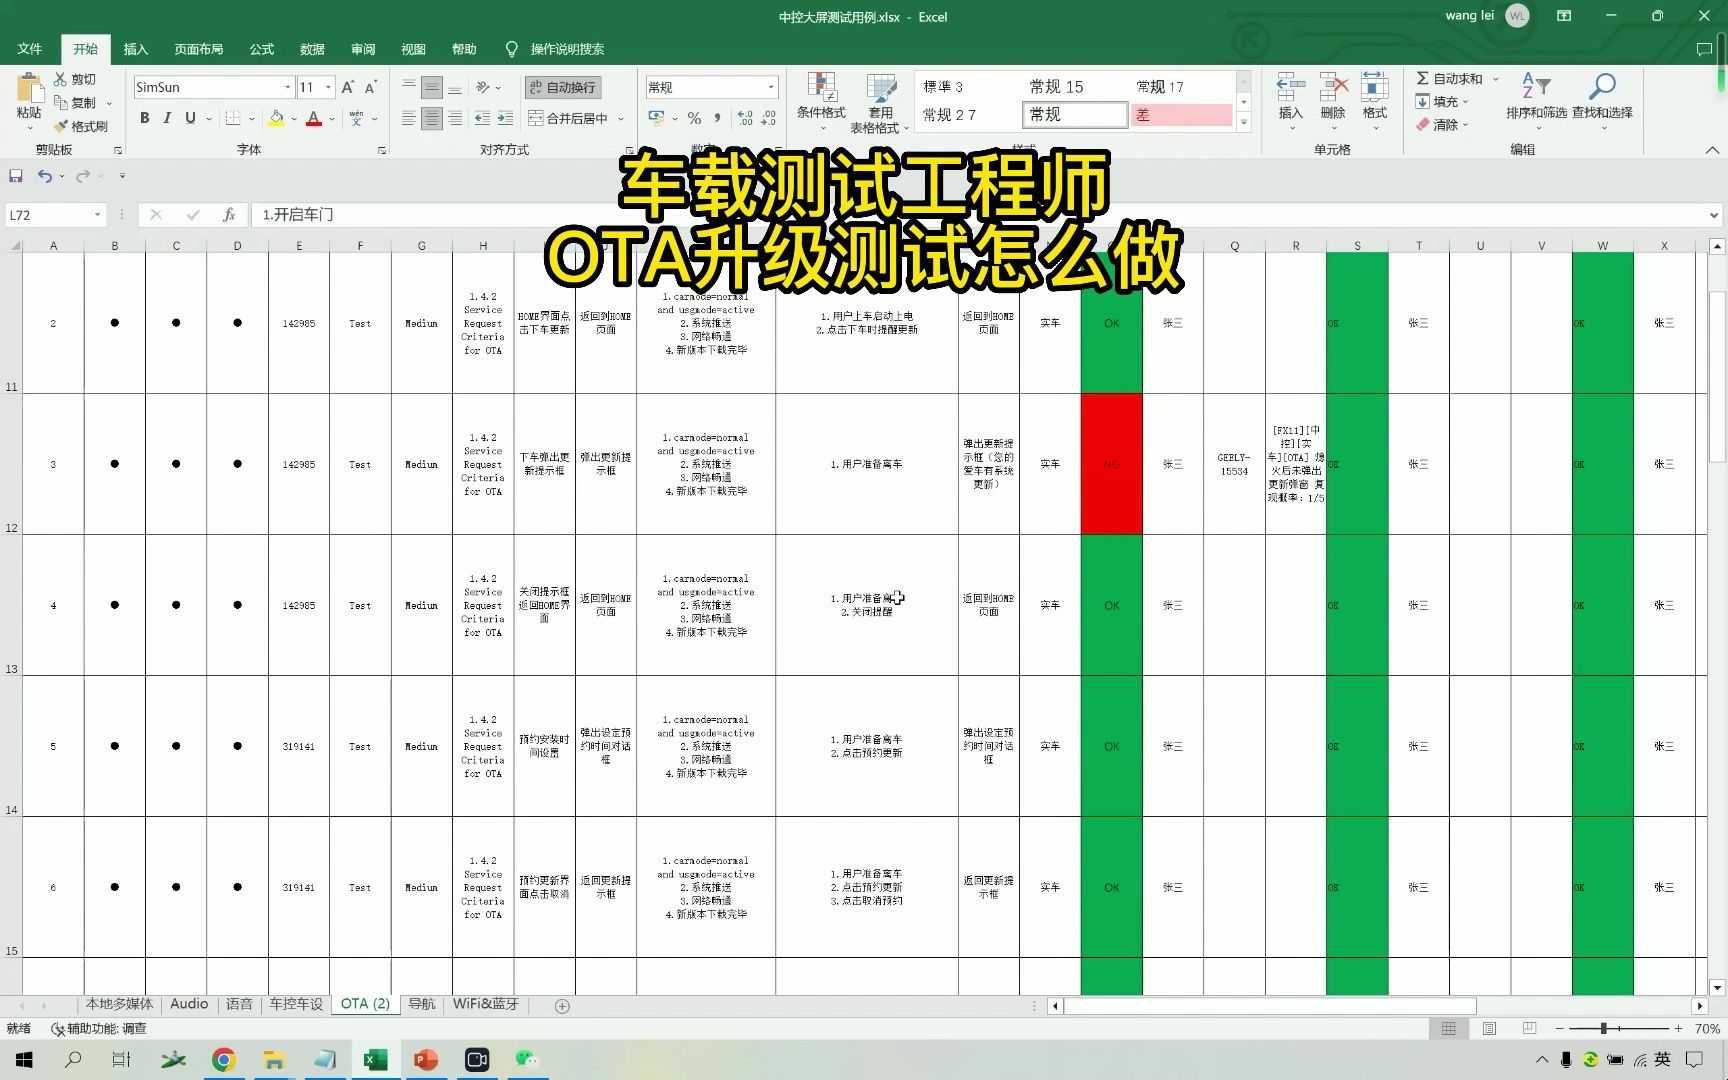
Task: Select middle vertical alignment
Action: (x=432, y=87)
